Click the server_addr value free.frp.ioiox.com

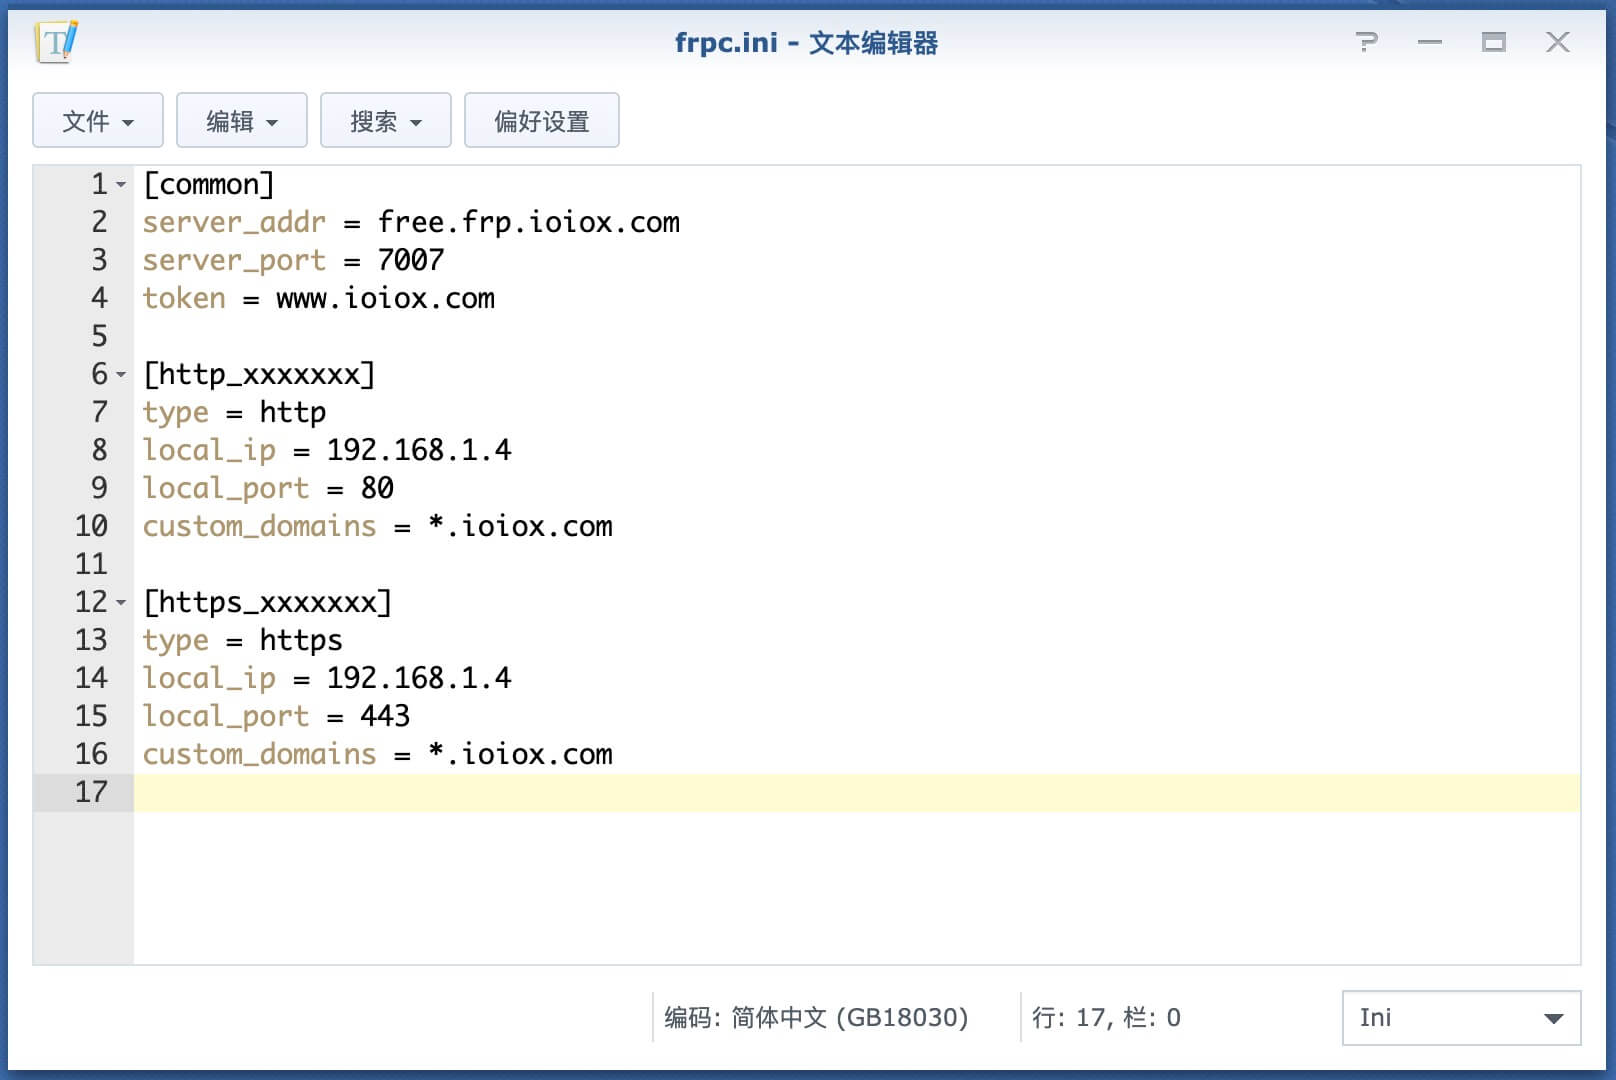point(528,222)
